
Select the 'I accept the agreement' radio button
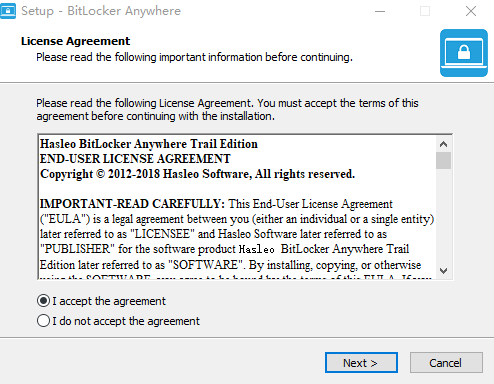tap(43, 301)
